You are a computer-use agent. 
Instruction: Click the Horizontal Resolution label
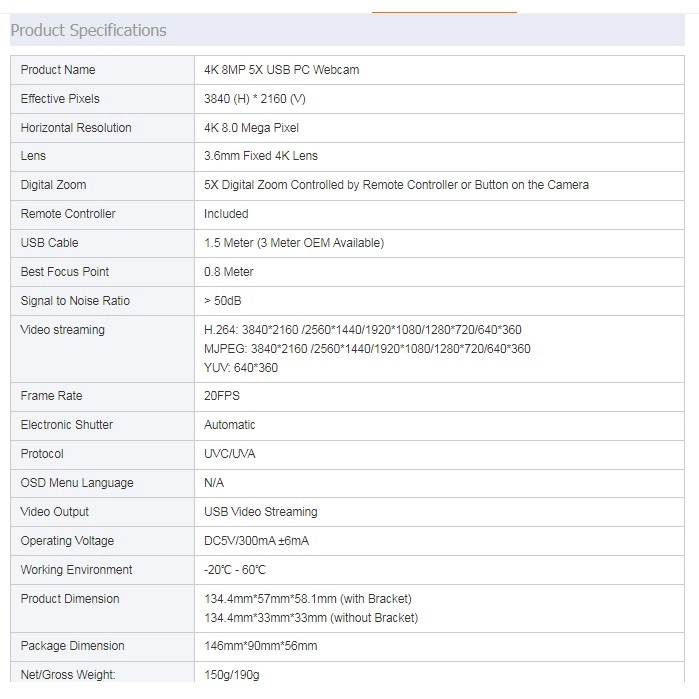(x=76, y=128)
